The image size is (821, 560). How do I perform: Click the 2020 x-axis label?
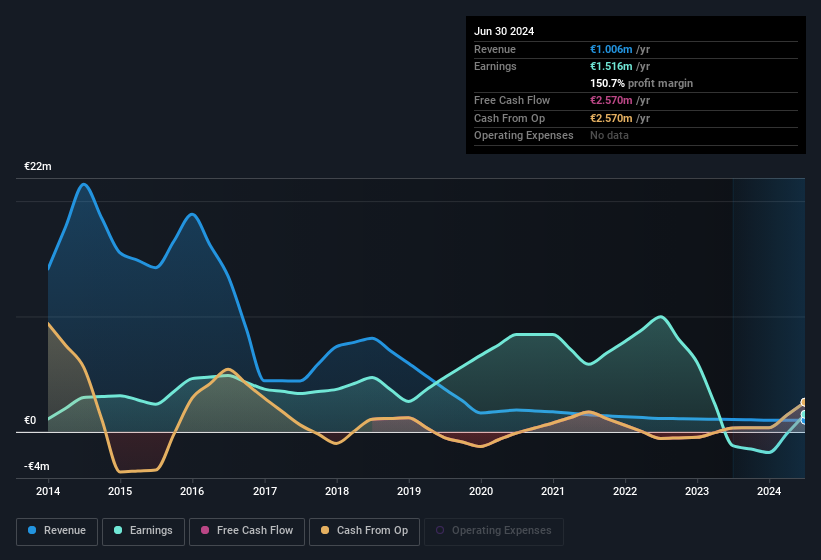pyautogui.click(x=481, y=491)
